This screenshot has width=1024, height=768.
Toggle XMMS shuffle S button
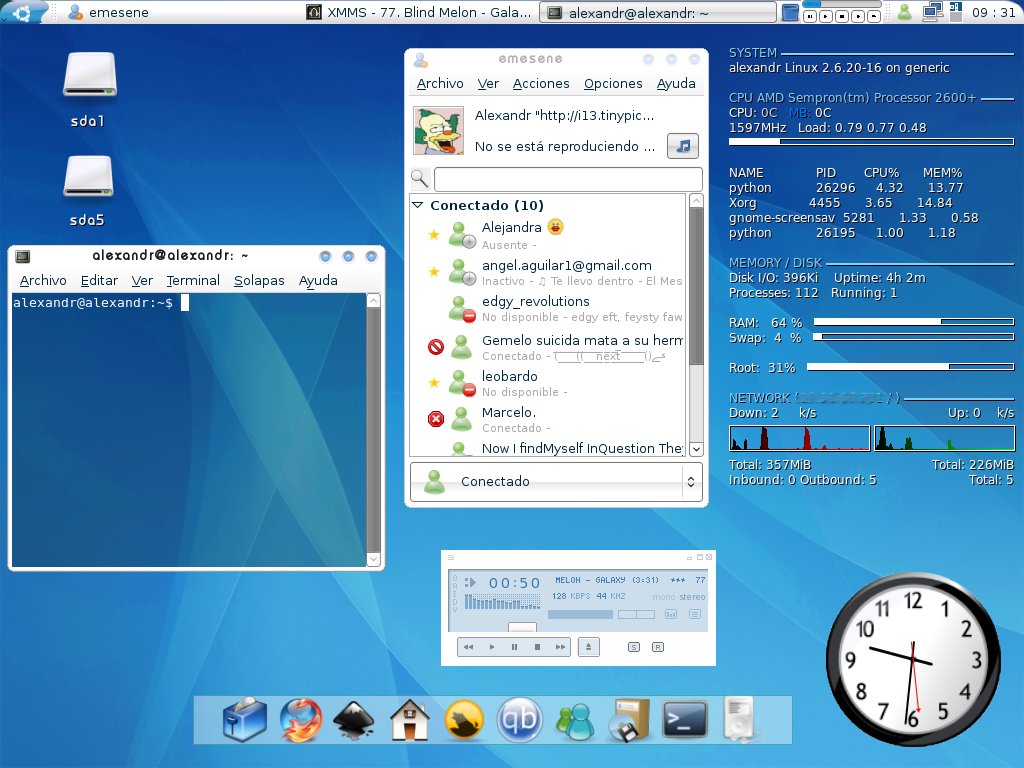[x=633, y=647]
